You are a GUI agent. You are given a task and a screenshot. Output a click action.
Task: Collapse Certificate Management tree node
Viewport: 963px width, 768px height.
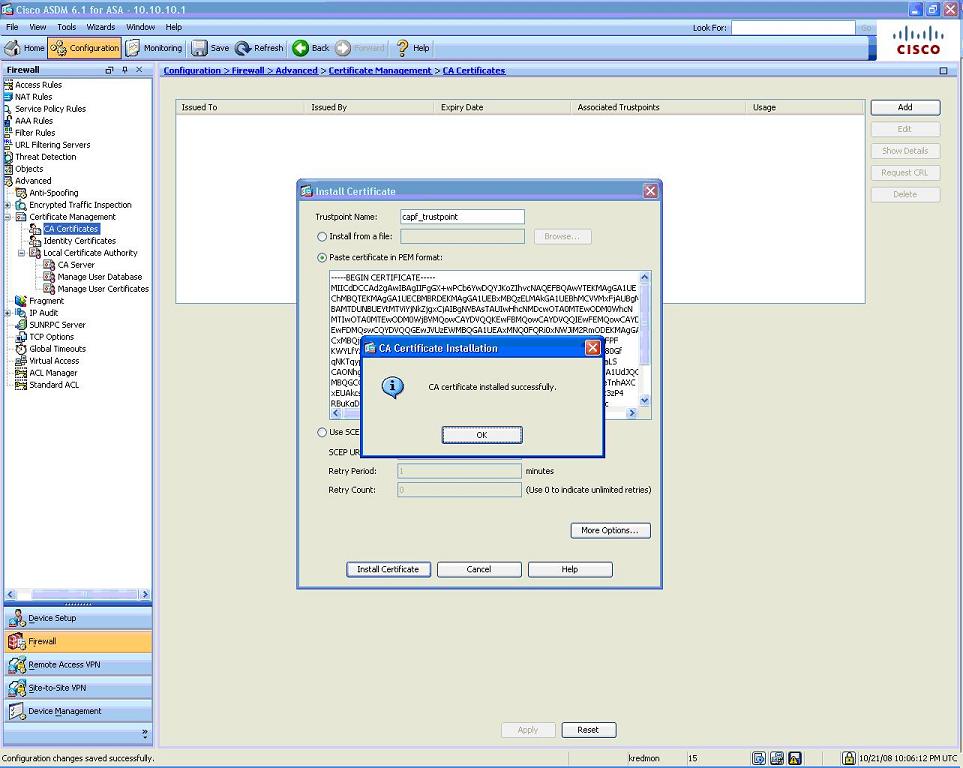coord(7,217)
